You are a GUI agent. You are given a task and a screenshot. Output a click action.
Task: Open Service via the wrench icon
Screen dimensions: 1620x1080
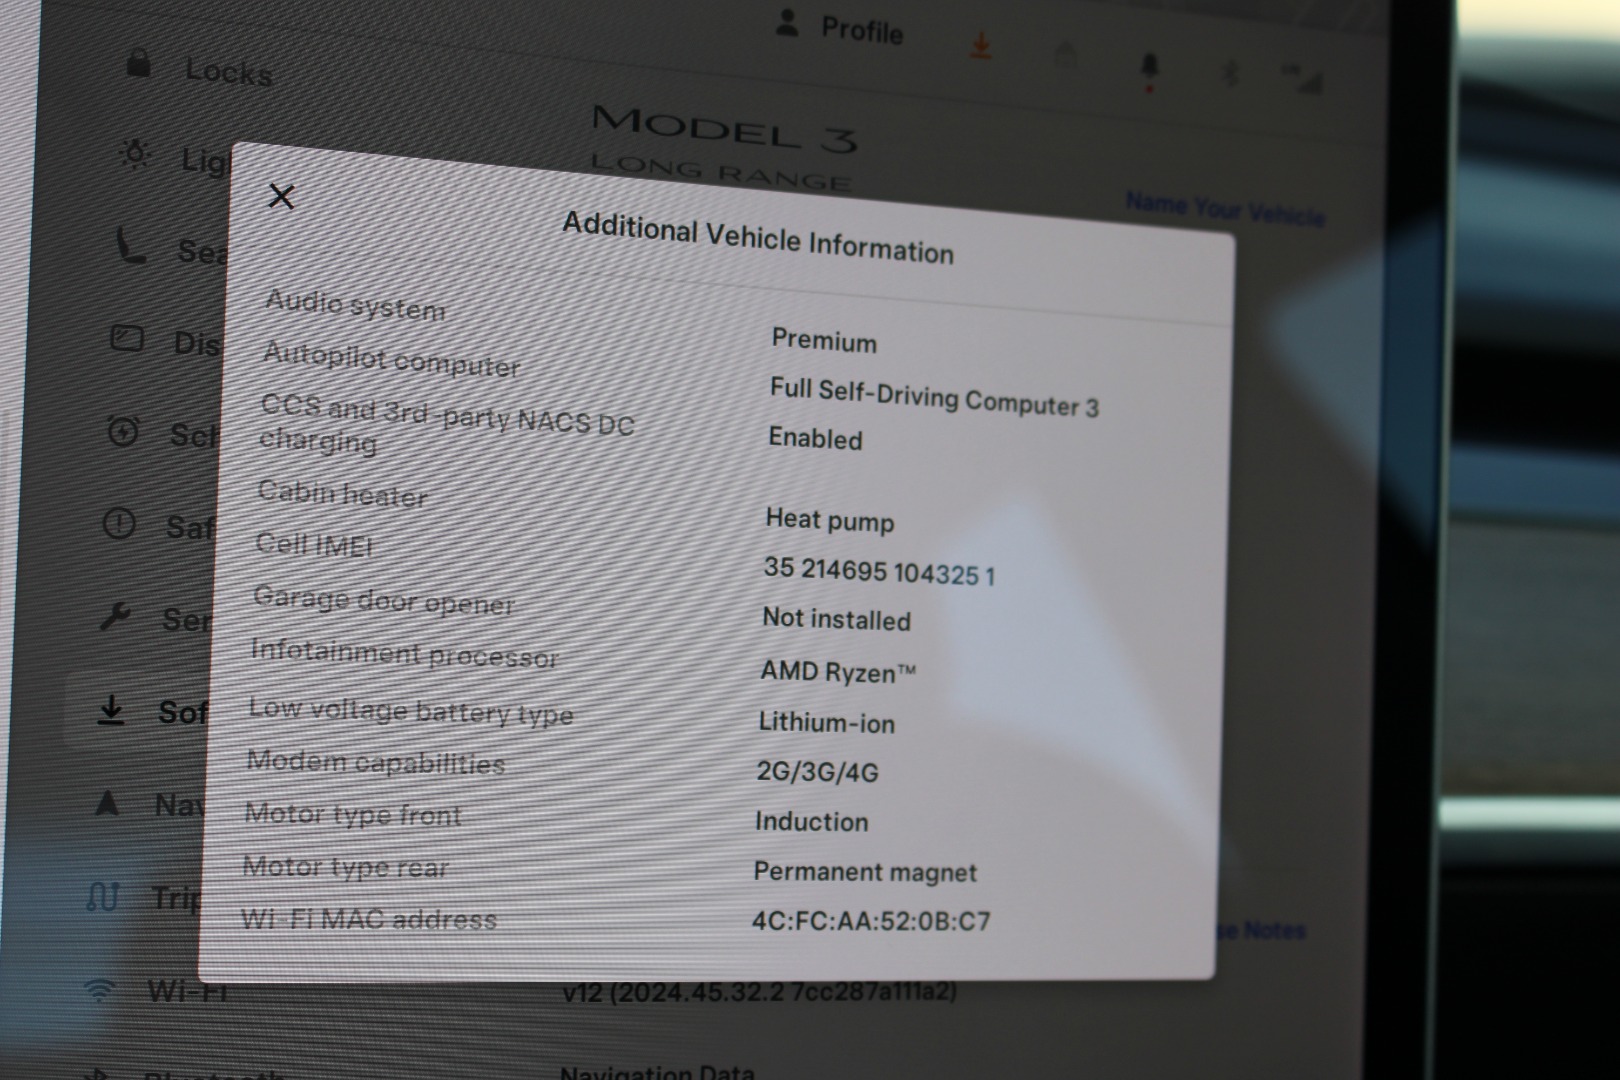click(x=115, y=617)
